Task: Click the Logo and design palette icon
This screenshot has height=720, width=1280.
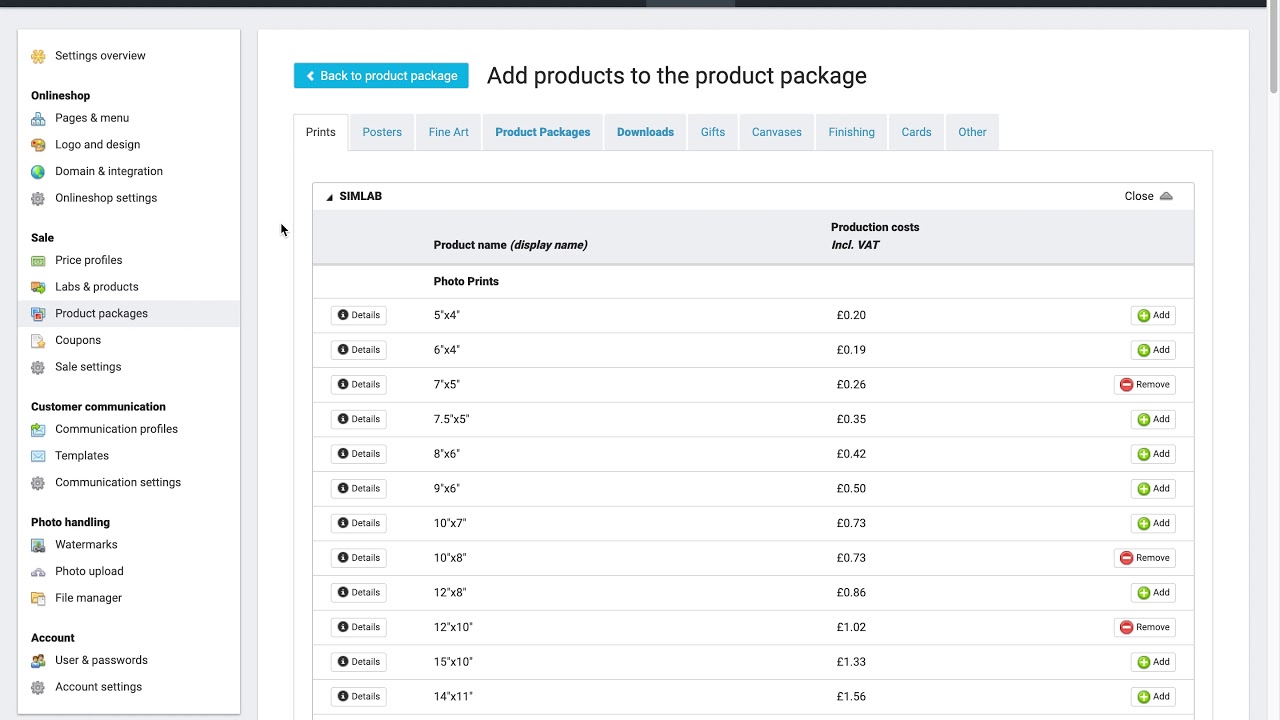Action: point(38,145)
